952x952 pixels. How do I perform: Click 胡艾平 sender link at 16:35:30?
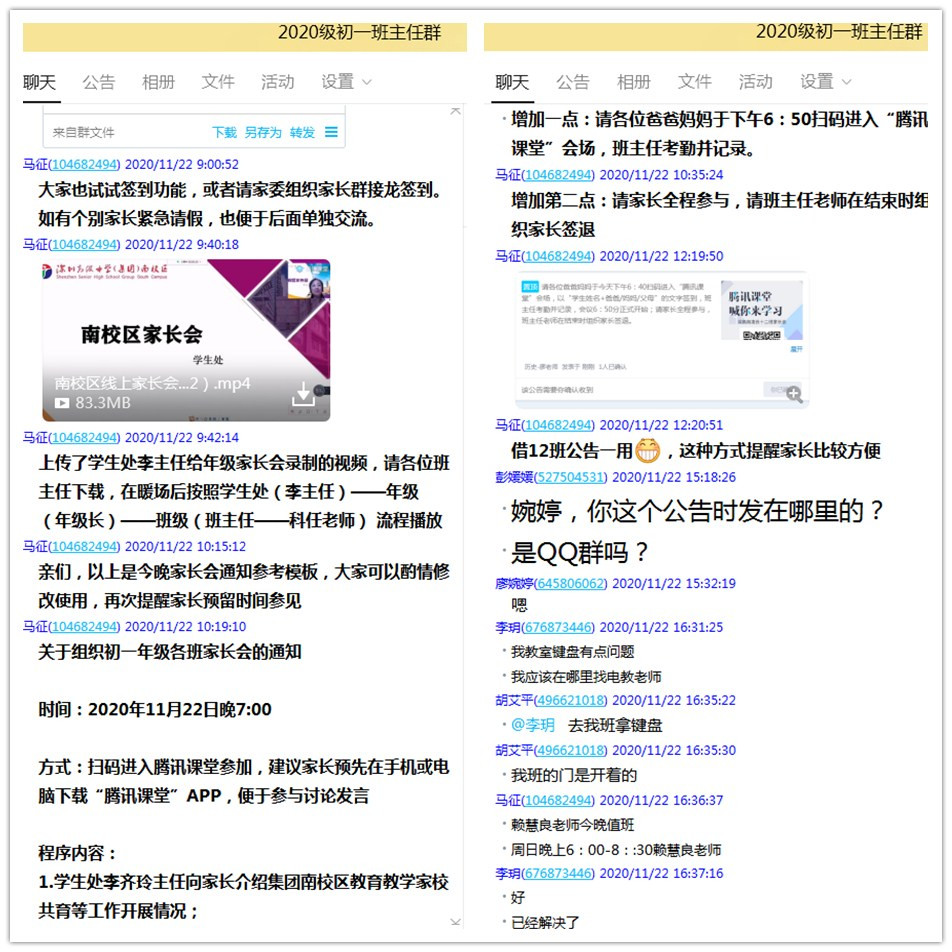(x=551, y=750)
